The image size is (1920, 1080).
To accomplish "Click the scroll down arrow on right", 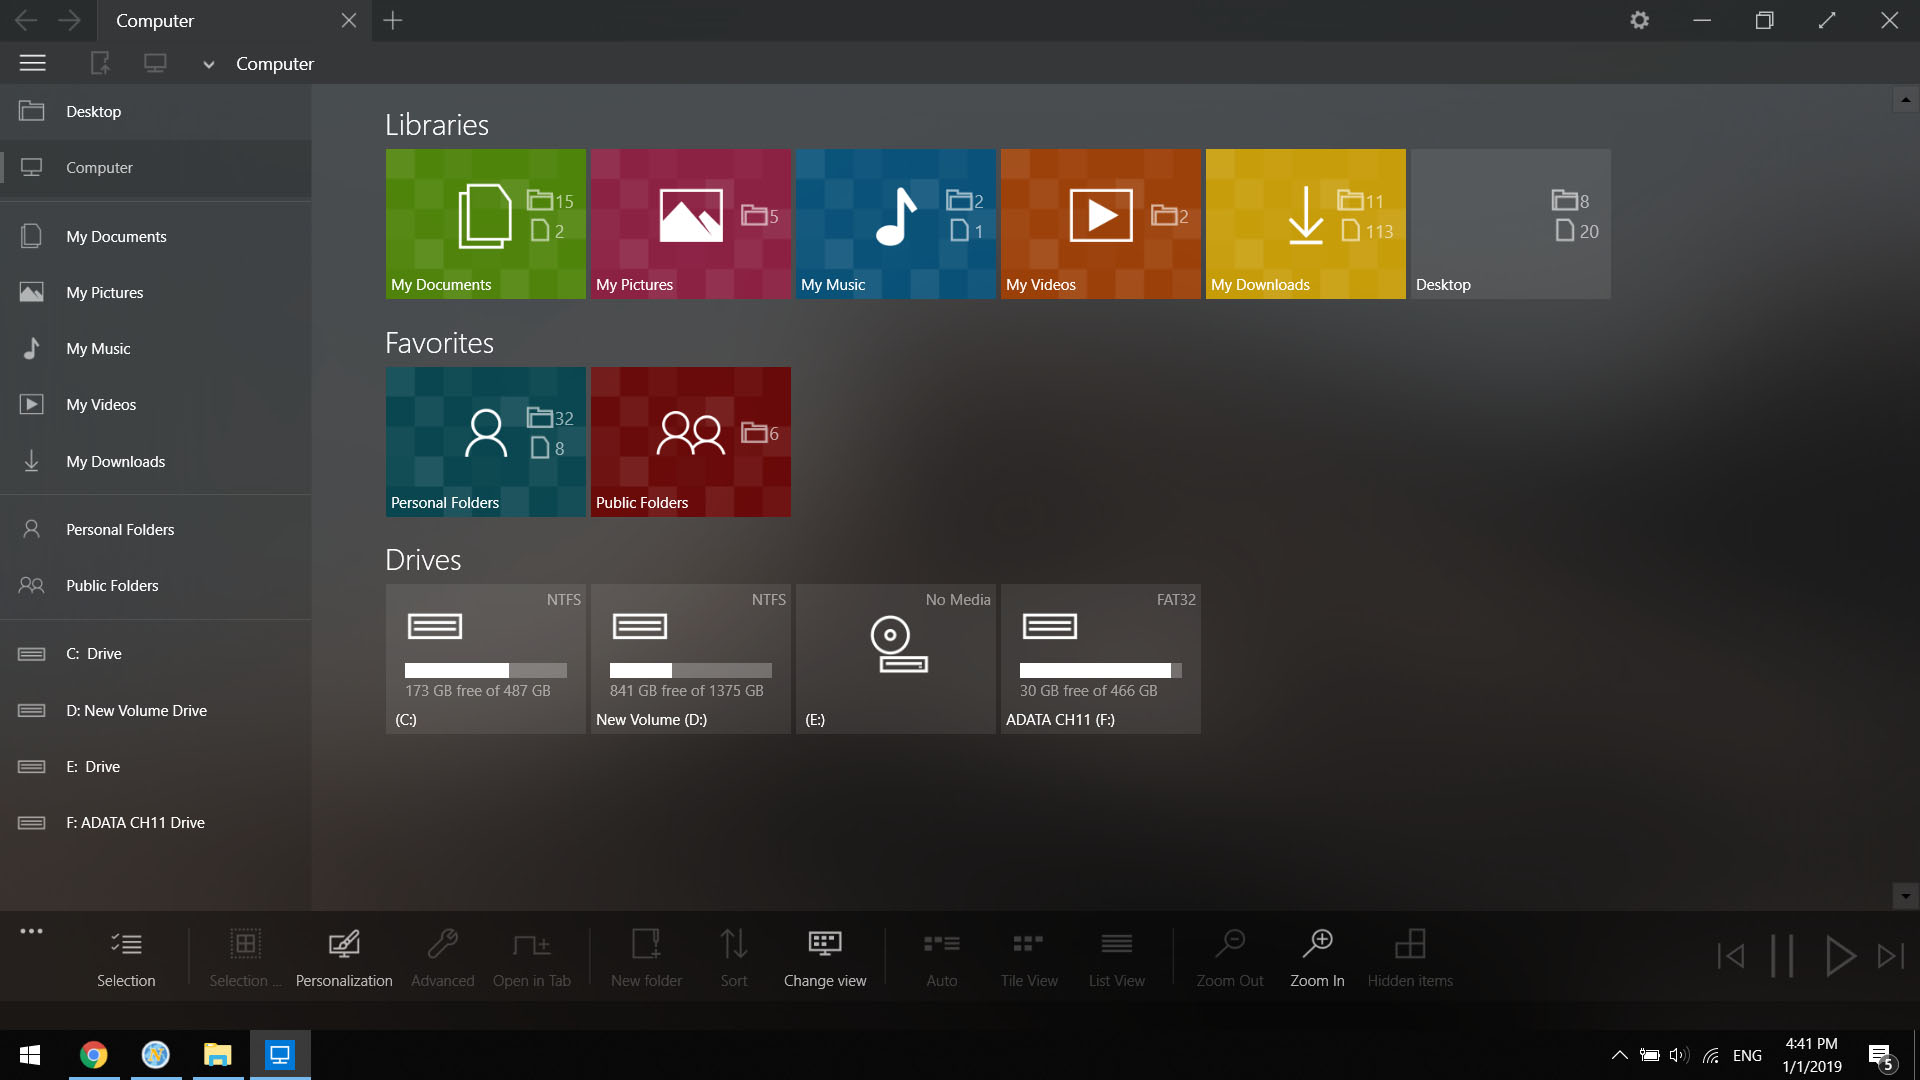I will click(1905, 896).
